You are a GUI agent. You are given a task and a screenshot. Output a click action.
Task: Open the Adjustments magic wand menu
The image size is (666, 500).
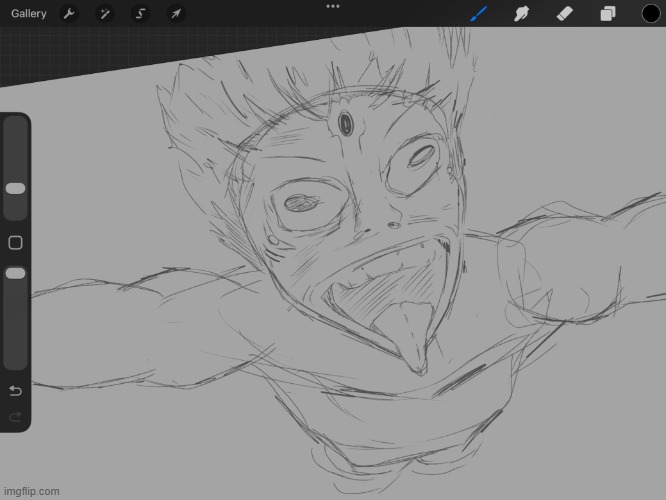(104, 14)
